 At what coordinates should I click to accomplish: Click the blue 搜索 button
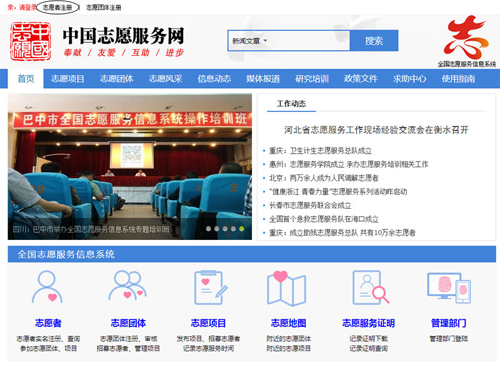tap(374, 41)
